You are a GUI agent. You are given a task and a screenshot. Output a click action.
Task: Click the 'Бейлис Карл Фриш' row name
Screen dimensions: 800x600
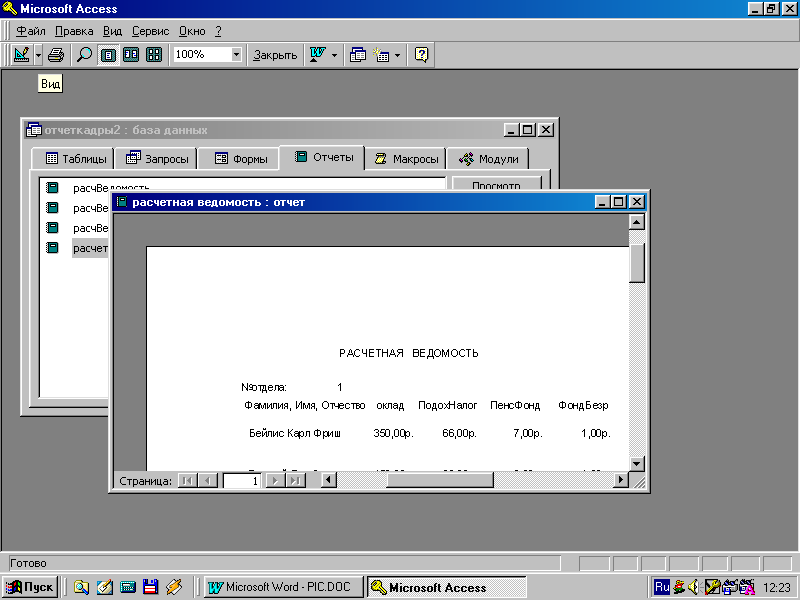coord(295,433)
